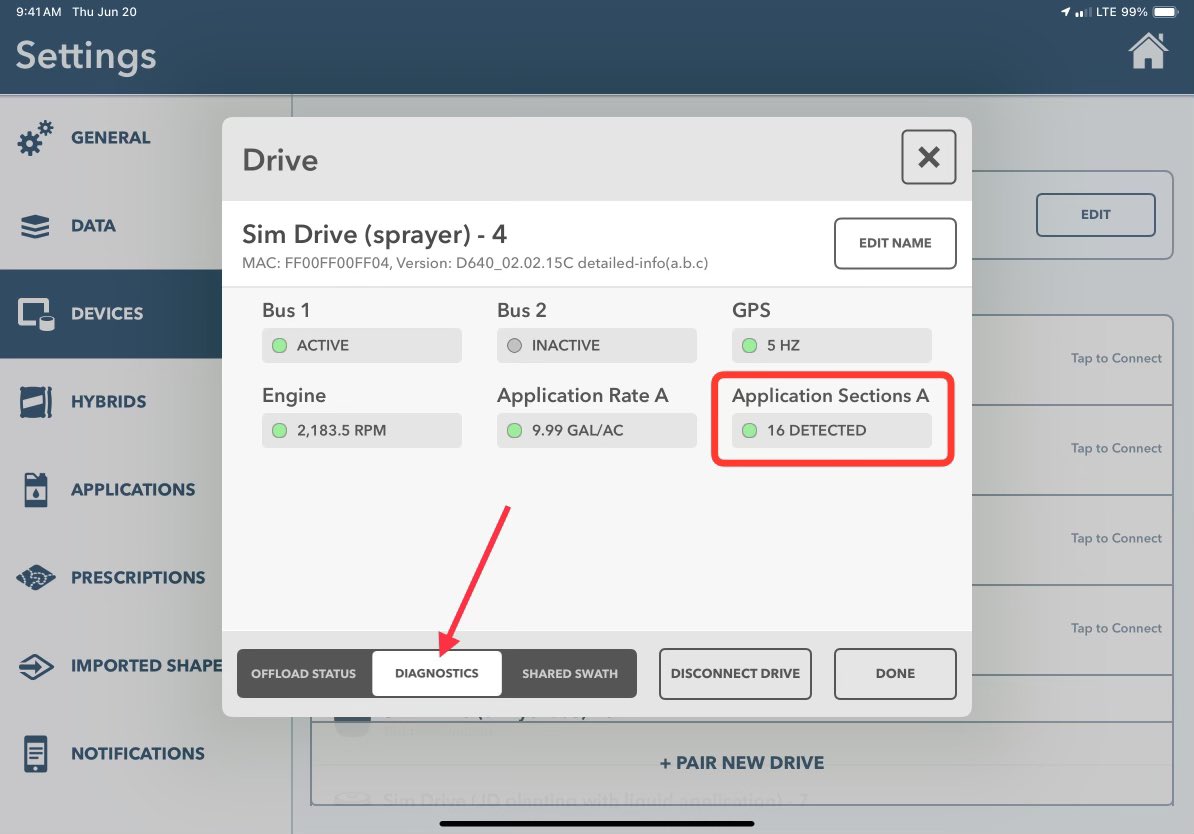The width and height of the screenshot is (1194, 834).
Task: Tap the Done button
Action: tap(895, 673)
